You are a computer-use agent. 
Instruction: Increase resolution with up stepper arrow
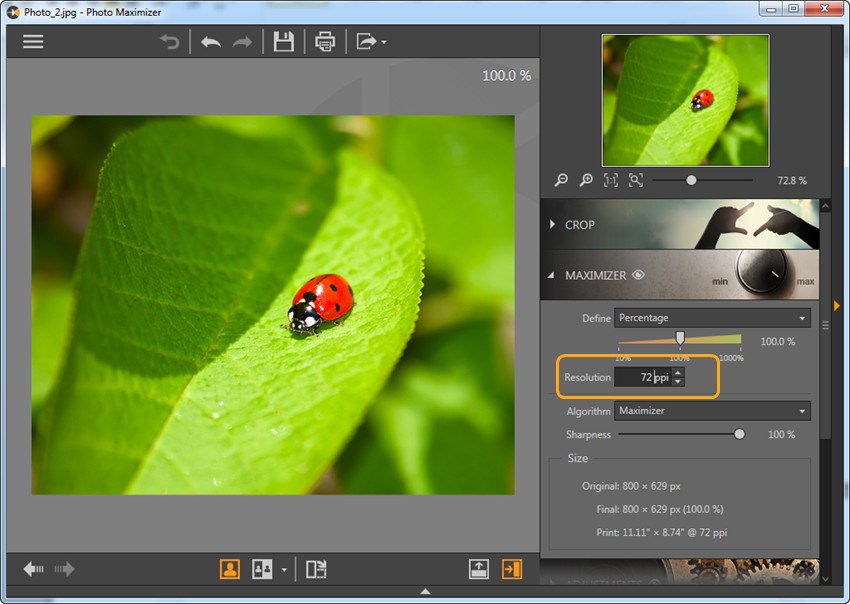(678, 372)
